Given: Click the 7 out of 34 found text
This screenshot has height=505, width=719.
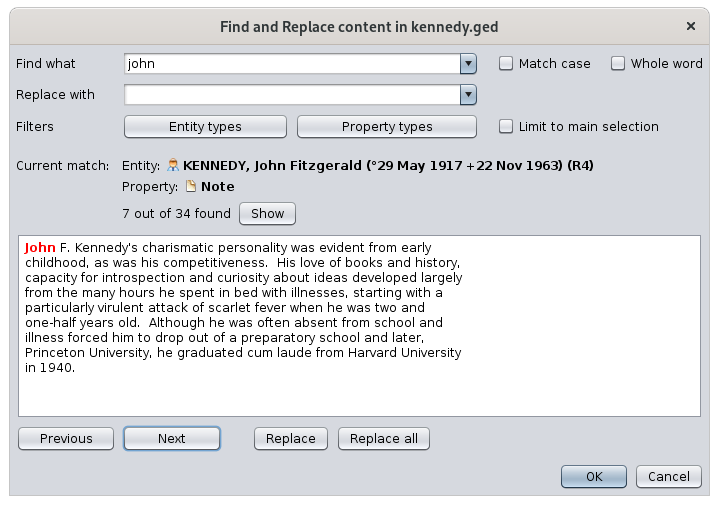Looking at the screenshot, I should pos(177,214).
